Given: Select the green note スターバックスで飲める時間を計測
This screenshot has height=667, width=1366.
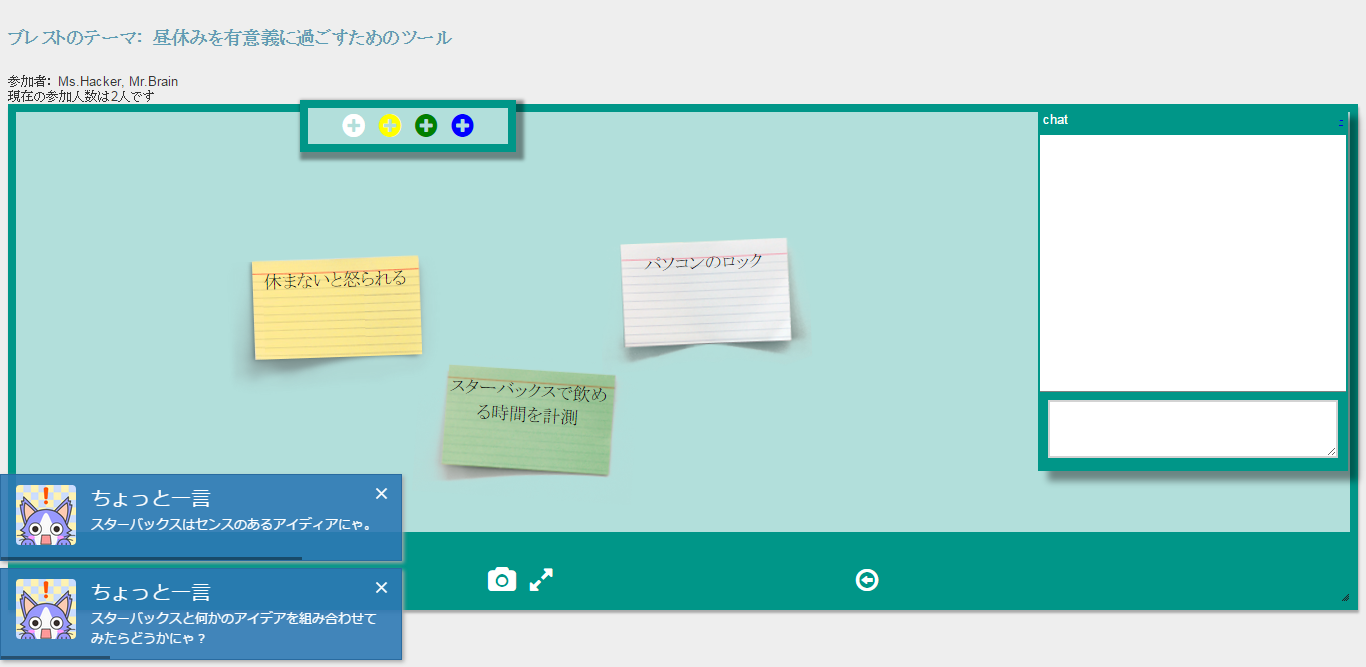Looking at the screenshot, I should point(528,420).
